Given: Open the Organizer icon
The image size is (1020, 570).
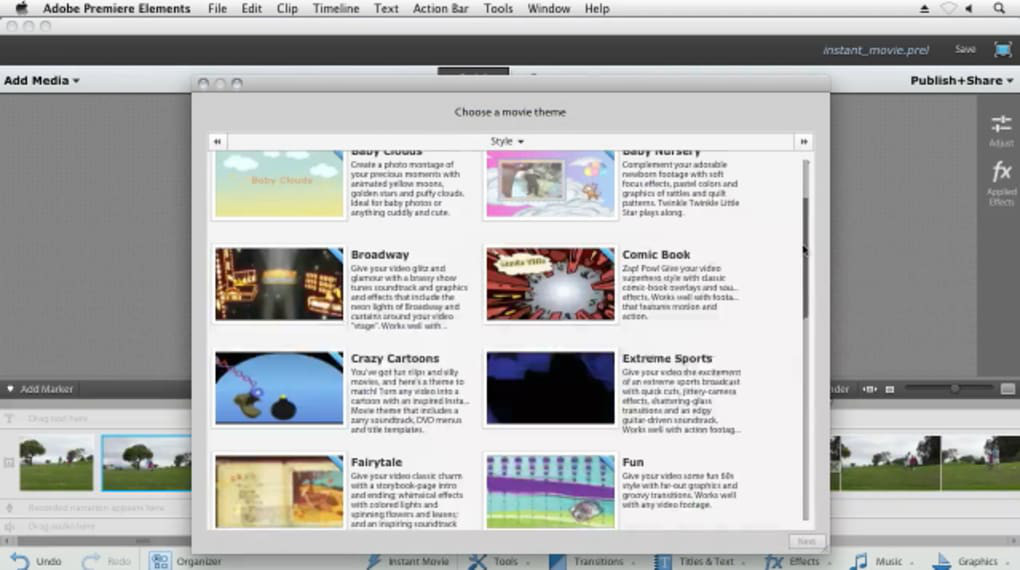Looking at the screenshot, I should point(160,561).
